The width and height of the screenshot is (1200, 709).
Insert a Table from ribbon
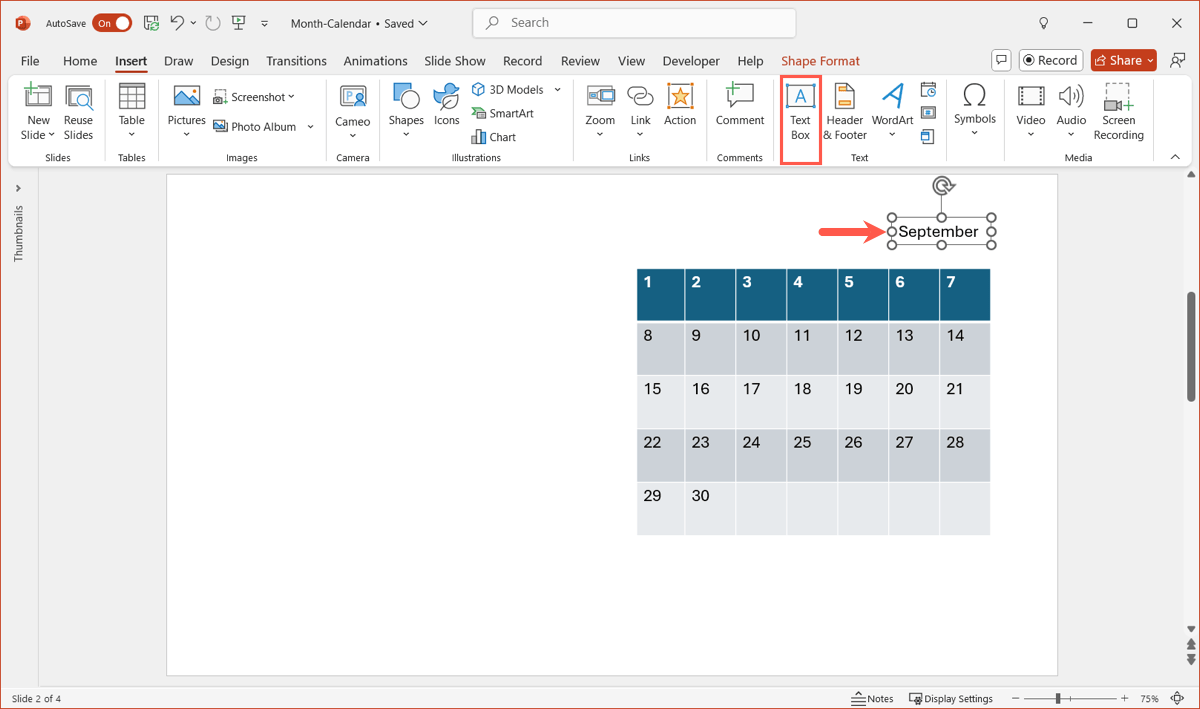pyautogui.click(x=132, y=112)
